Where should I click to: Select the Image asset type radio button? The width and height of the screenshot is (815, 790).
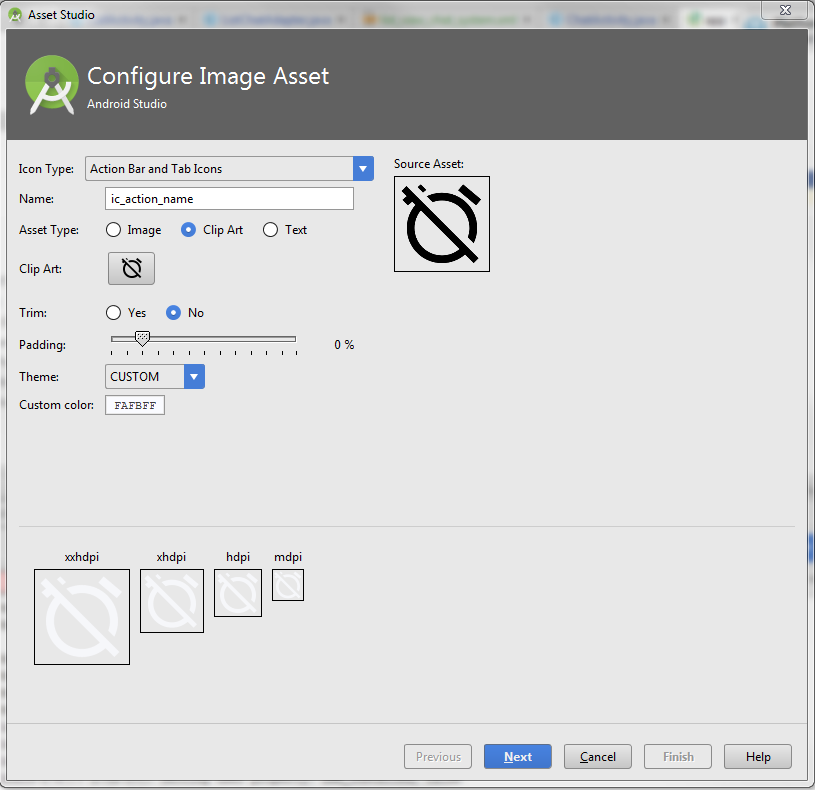pos(113,229)
